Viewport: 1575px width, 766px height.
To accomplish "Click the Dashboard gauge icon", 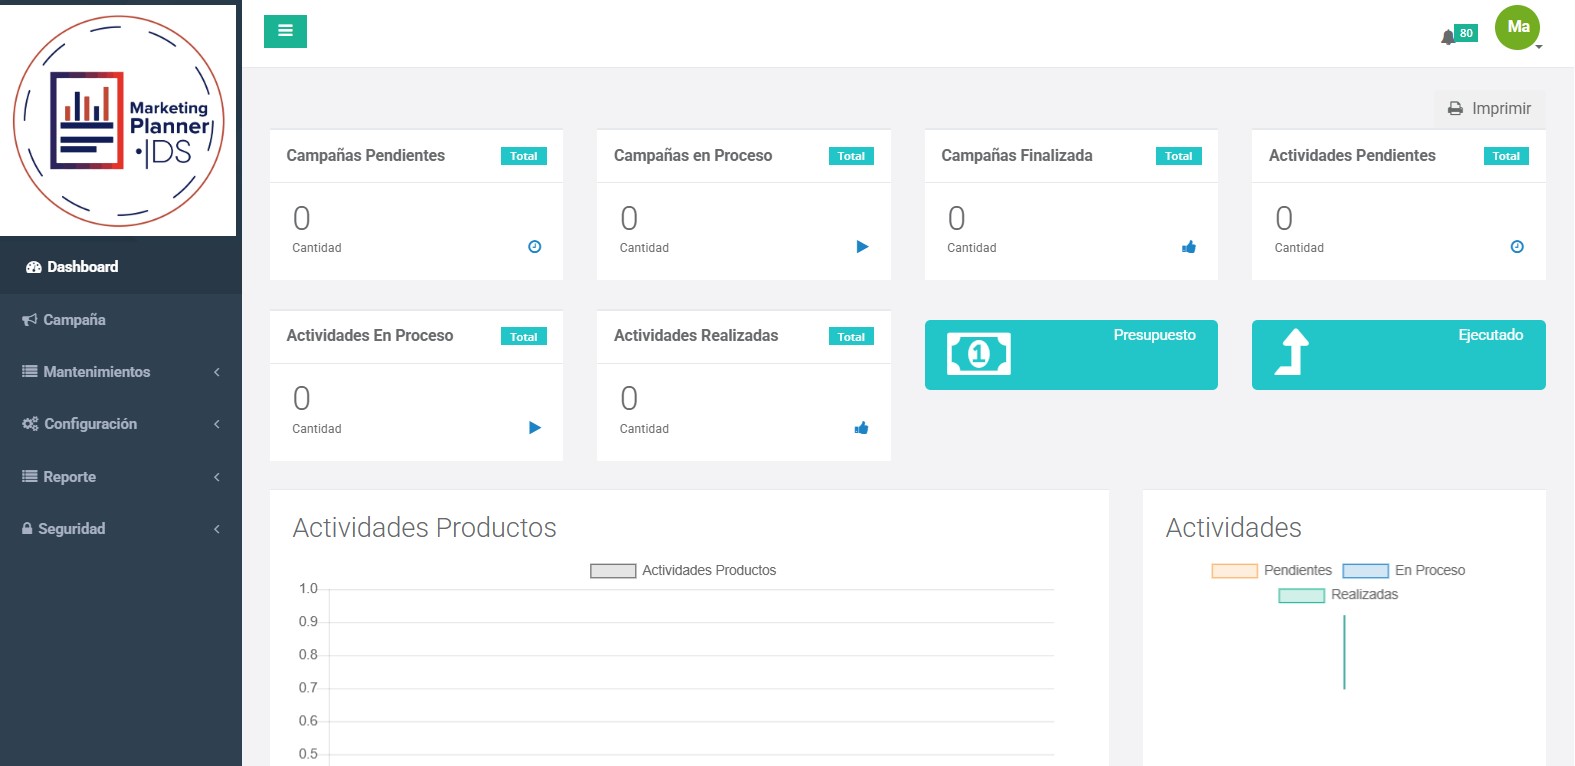I will pyautogui.click(x=33, y=267).
